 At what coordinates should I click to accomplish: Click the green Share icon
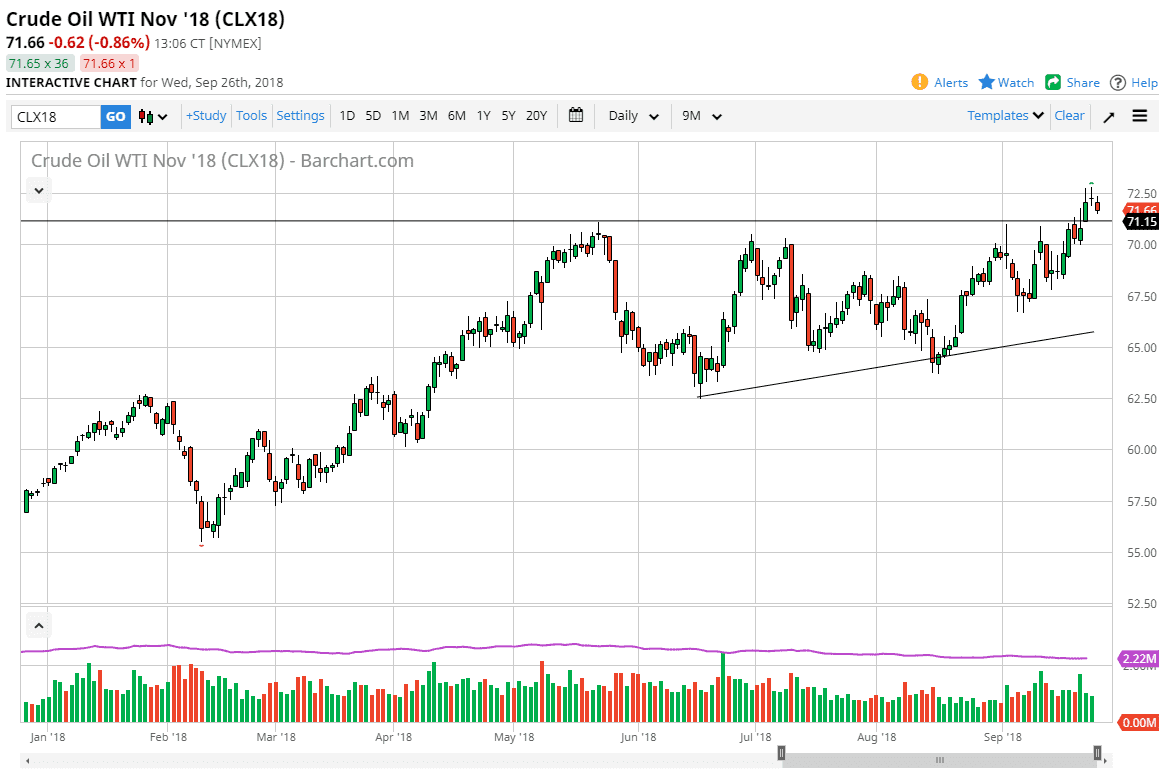pyautogui.click(x=1053, y=83)
